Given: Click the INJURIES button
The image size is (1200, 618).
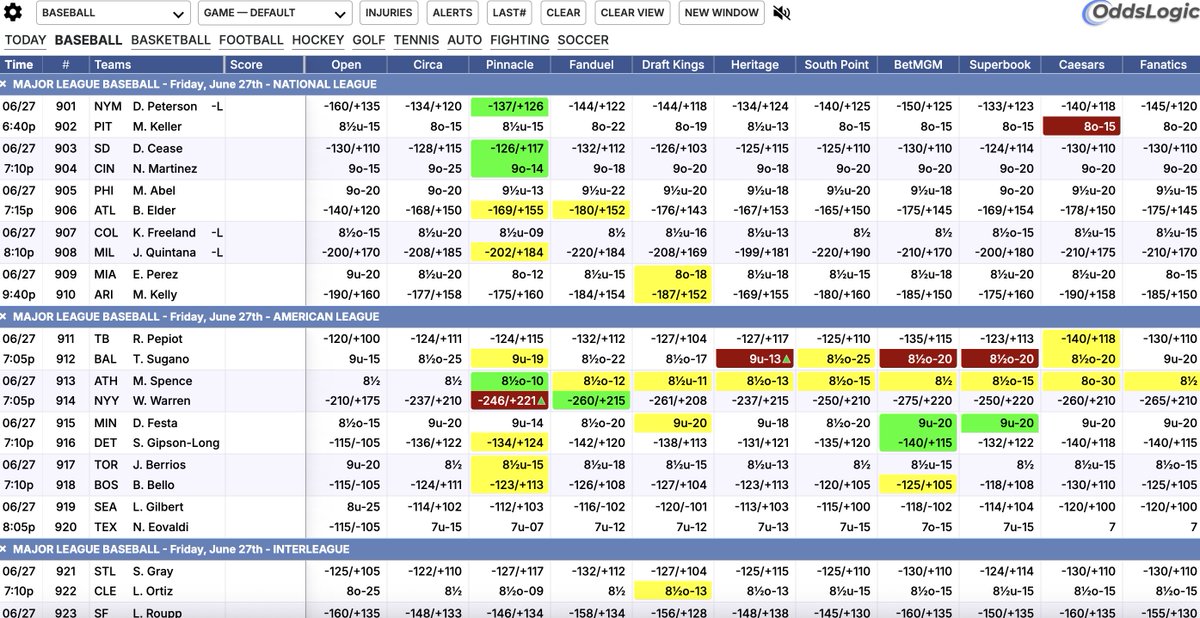Looking at the screenshot, I should coord(388,13).
